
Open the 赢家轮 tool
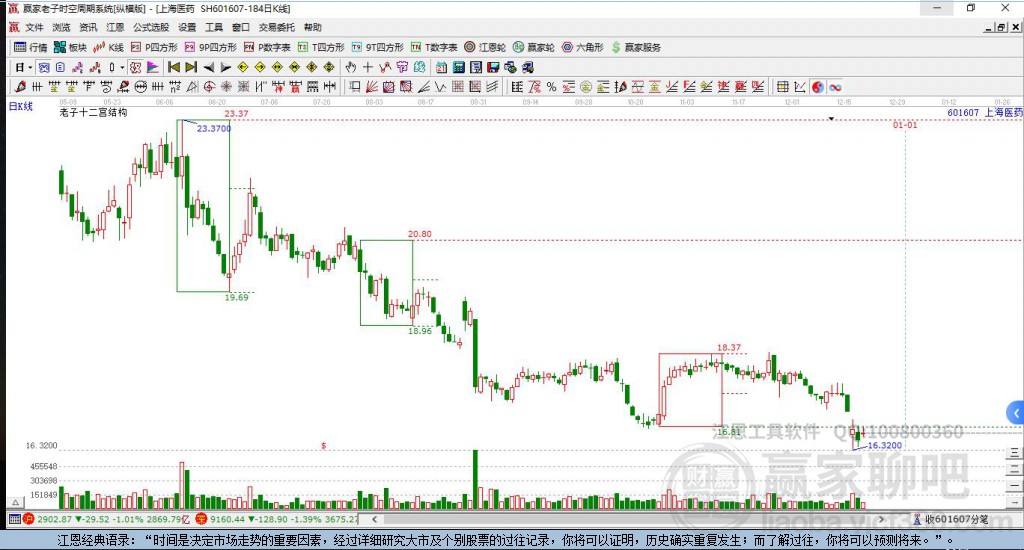tap(534, 48)
